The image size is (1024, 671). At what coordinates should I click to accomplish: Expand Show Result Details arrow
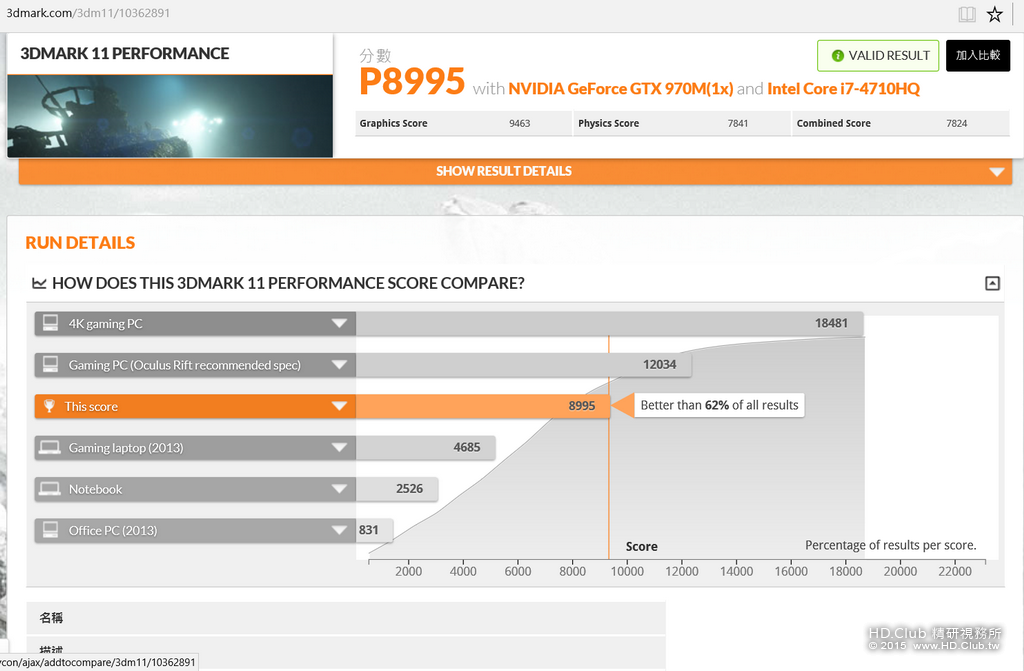coord(997,172)
